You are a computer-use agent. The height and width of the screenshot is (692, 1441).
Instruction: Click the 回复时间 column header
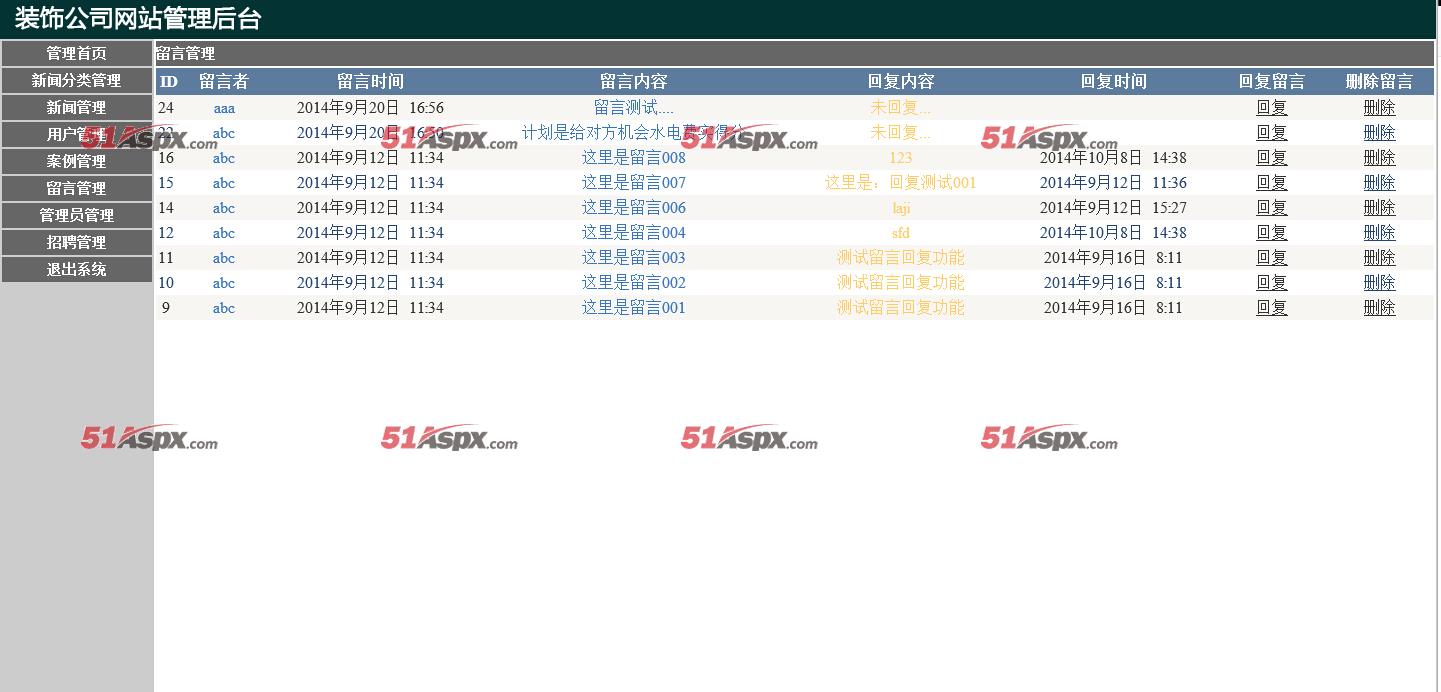pyautogui.click(x=1113, y=81)
